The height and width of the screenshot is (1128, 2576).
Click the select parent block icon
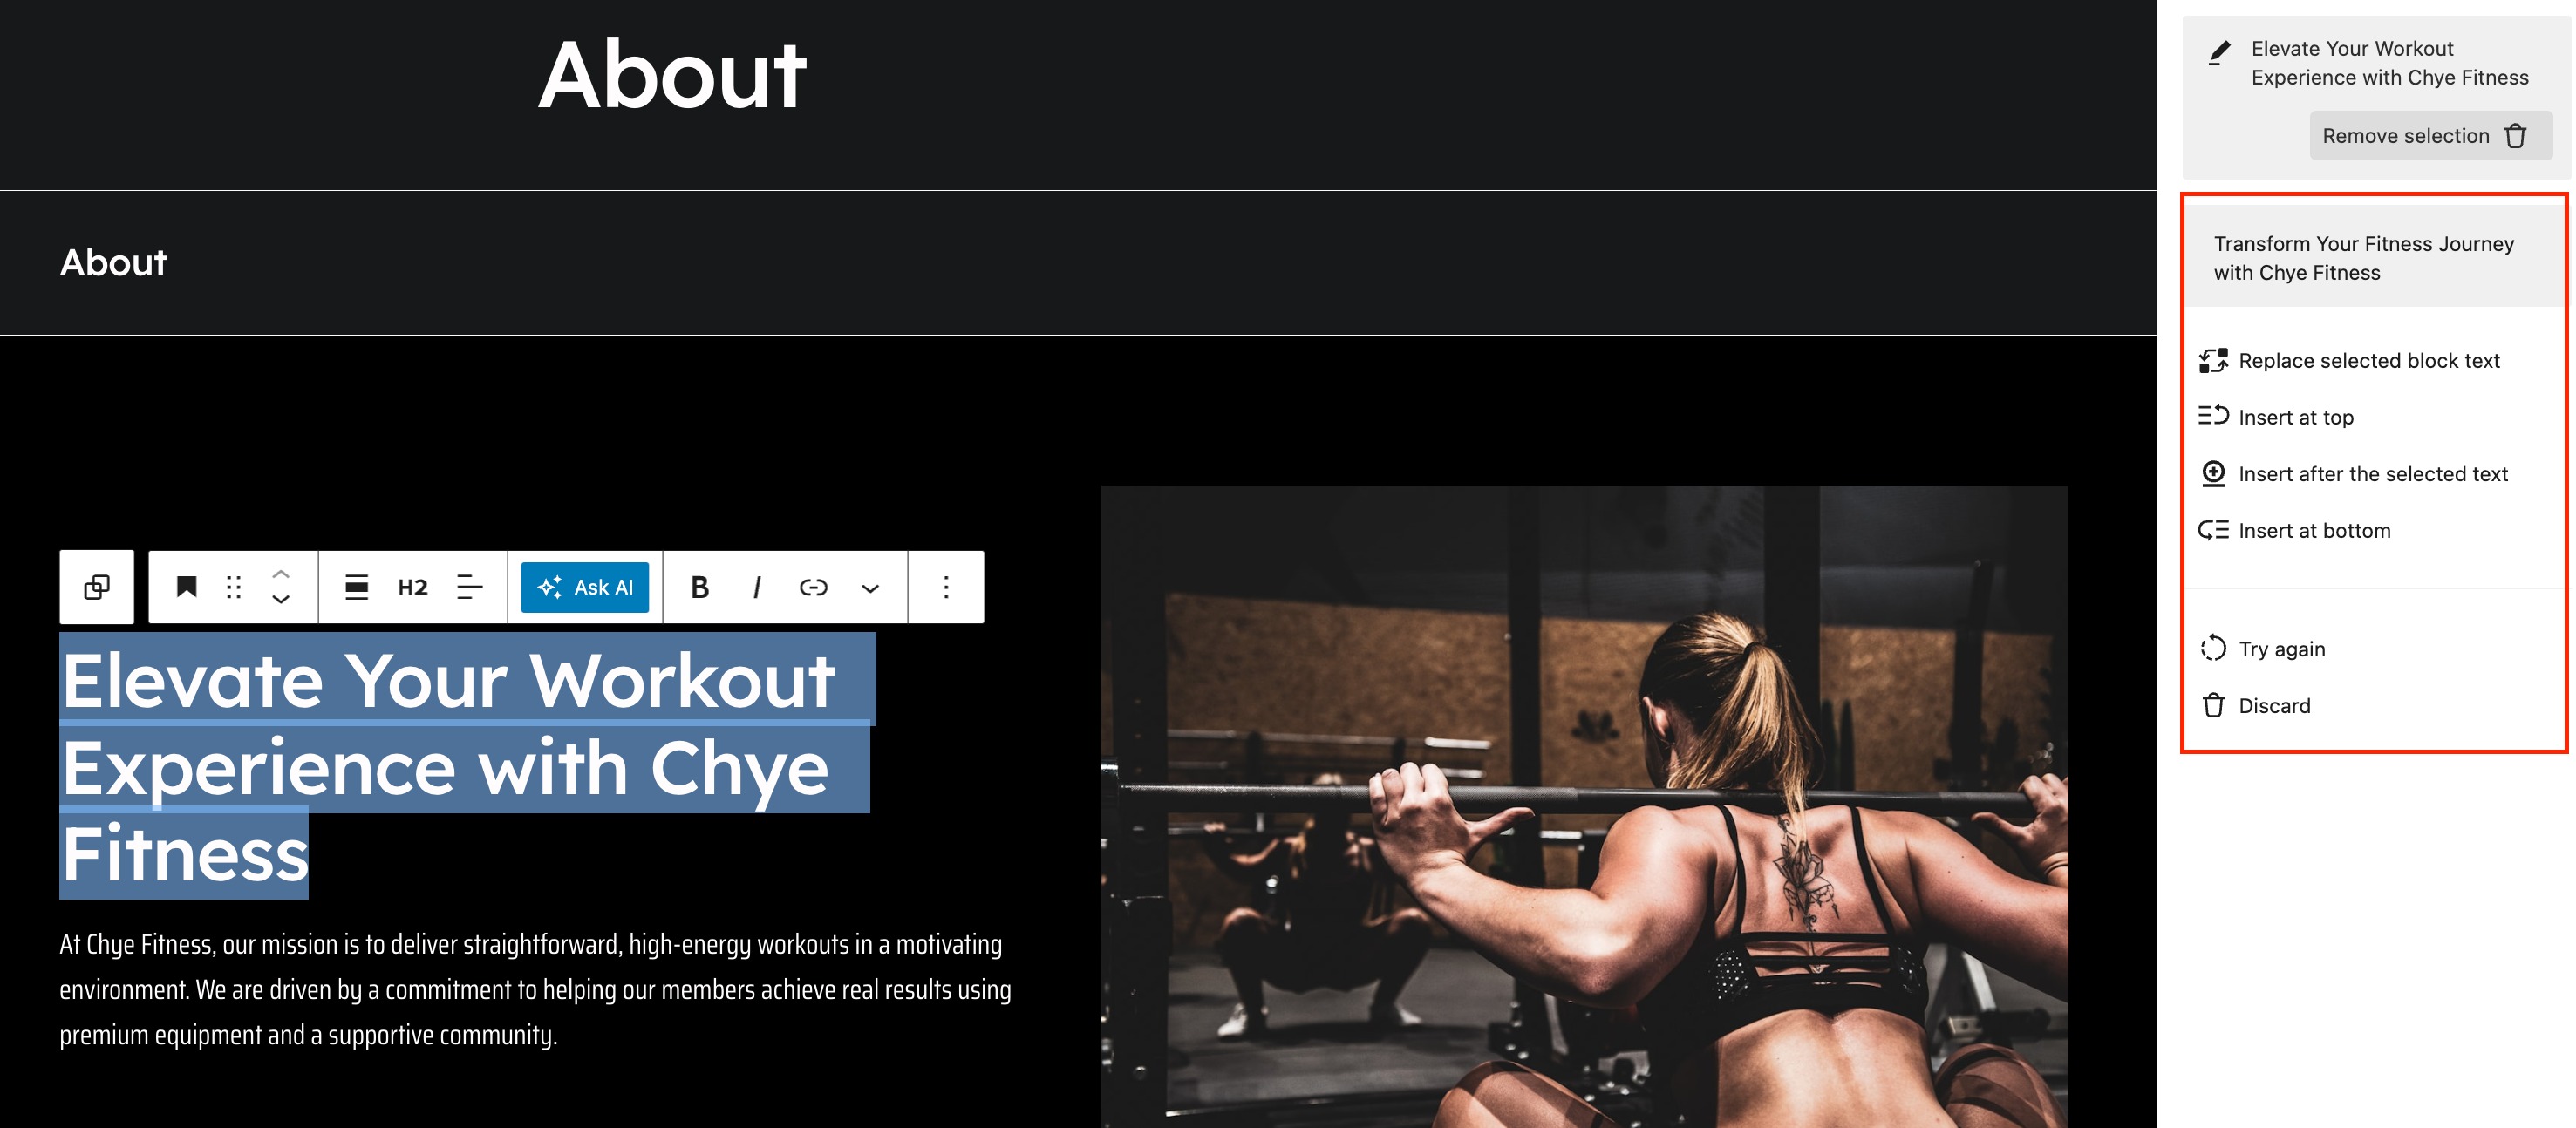pyautogui.click(x=97, y=587)
